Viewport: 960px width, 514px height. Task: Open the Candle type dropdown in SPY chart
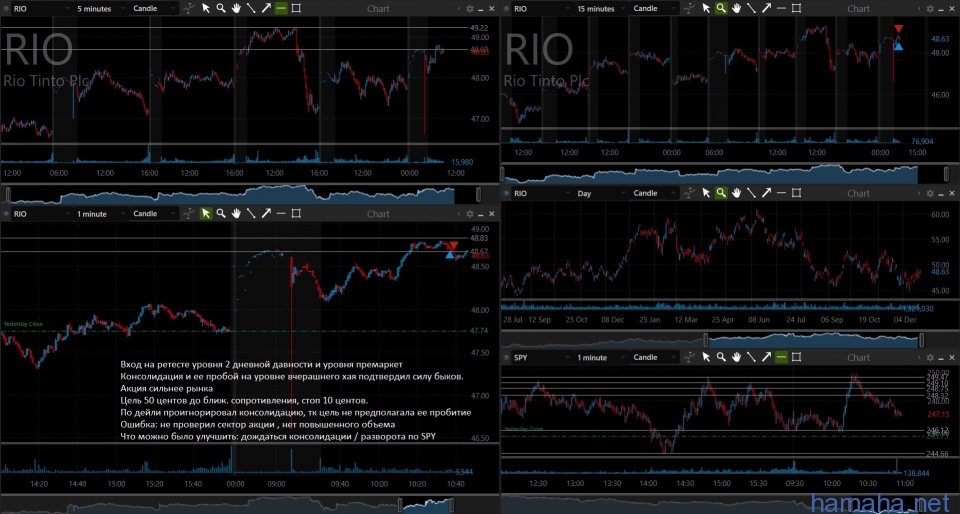pyautogui.click(x=654, y=357)
